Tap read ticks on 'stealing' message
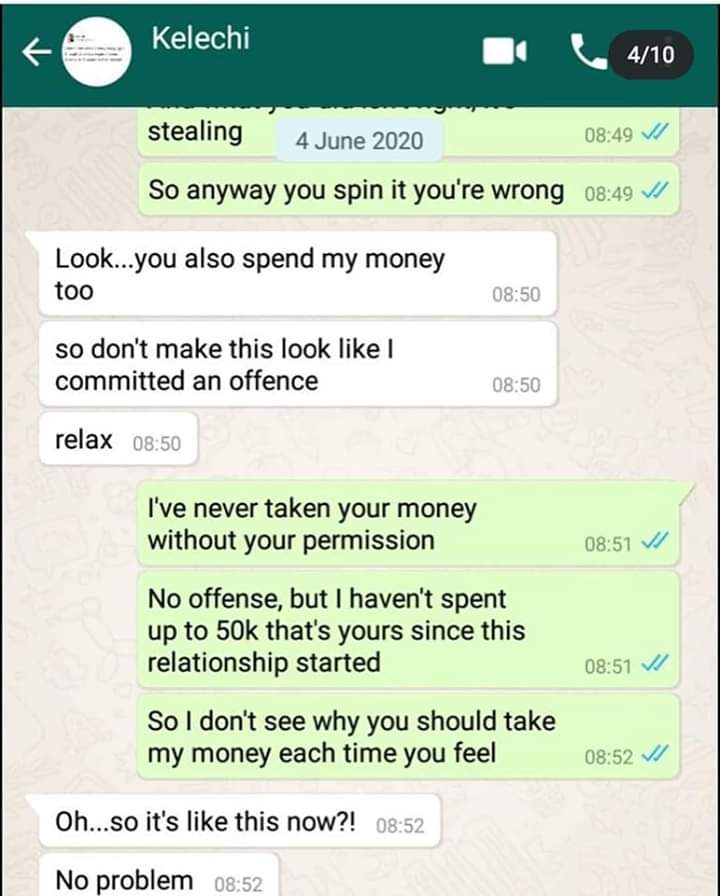This screenshot has width=720, height=896. (654, 133)
